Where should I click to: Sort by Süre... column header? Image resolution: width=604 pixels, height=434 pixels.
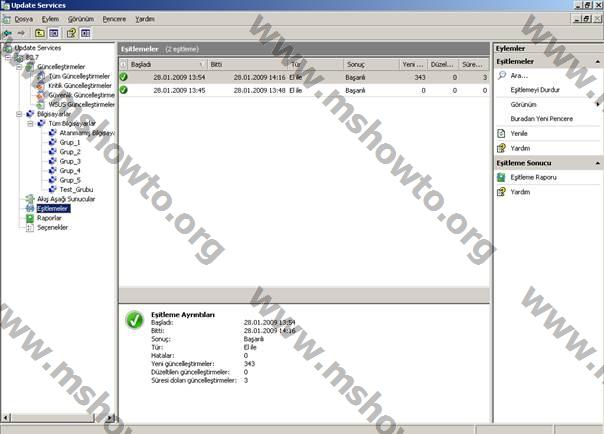pyautogui.click(x=474, y=64)
